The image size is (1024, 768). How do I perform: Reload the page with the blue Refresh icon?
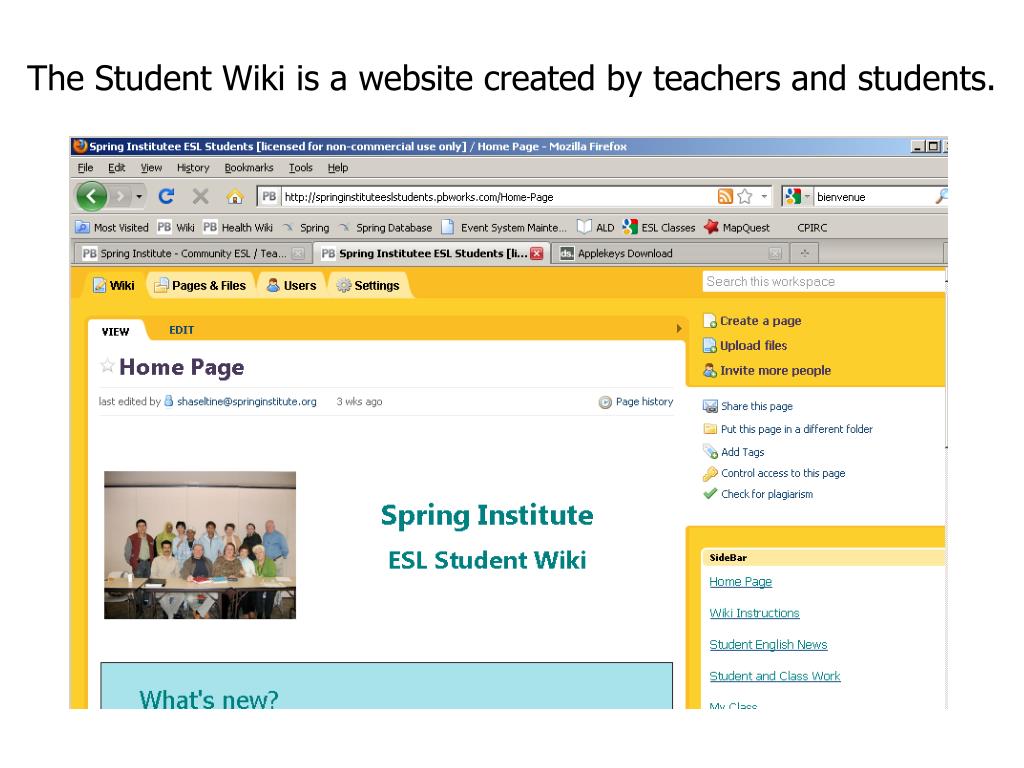coord(167,196)
